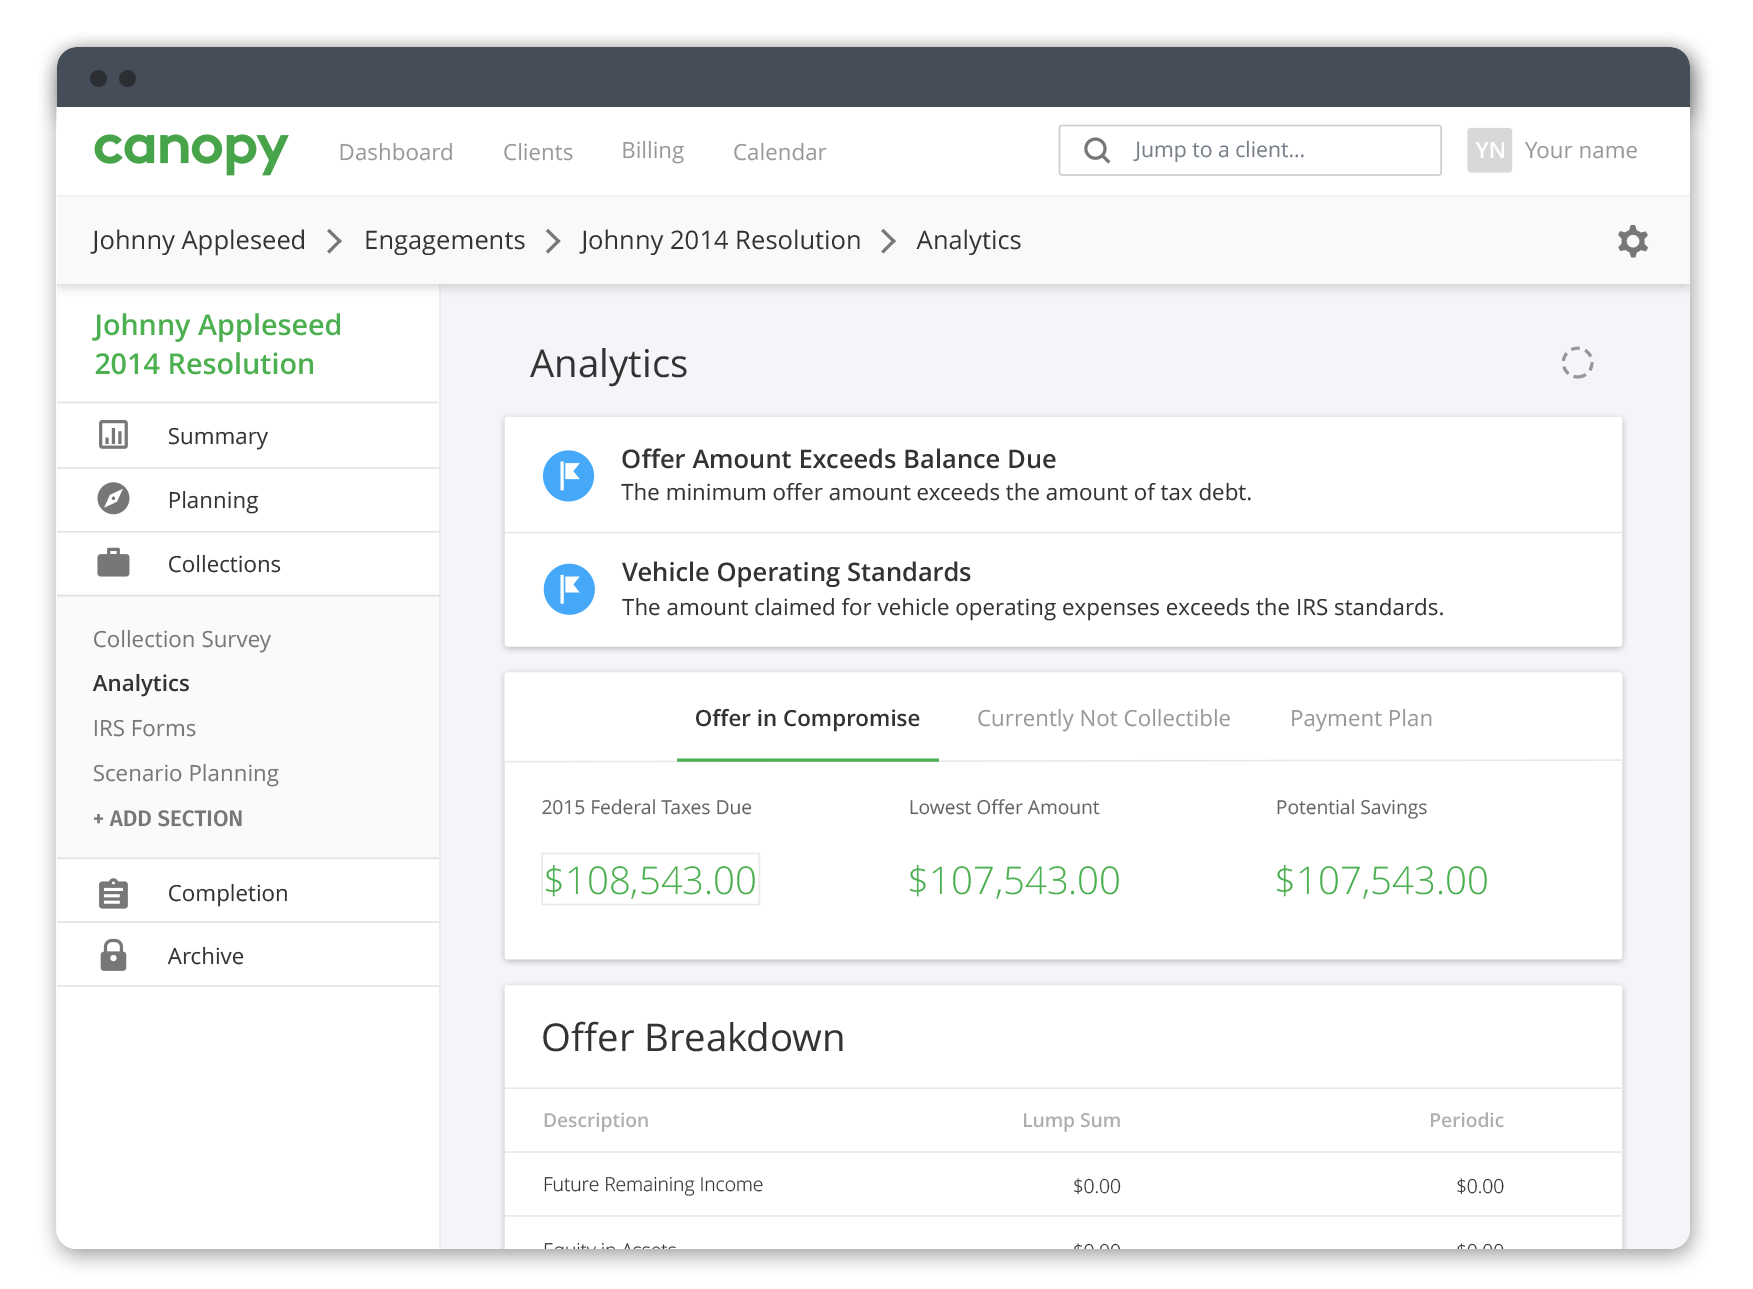Open the Billing section
Screen dimensions: 1753x1289
point(652,151)
